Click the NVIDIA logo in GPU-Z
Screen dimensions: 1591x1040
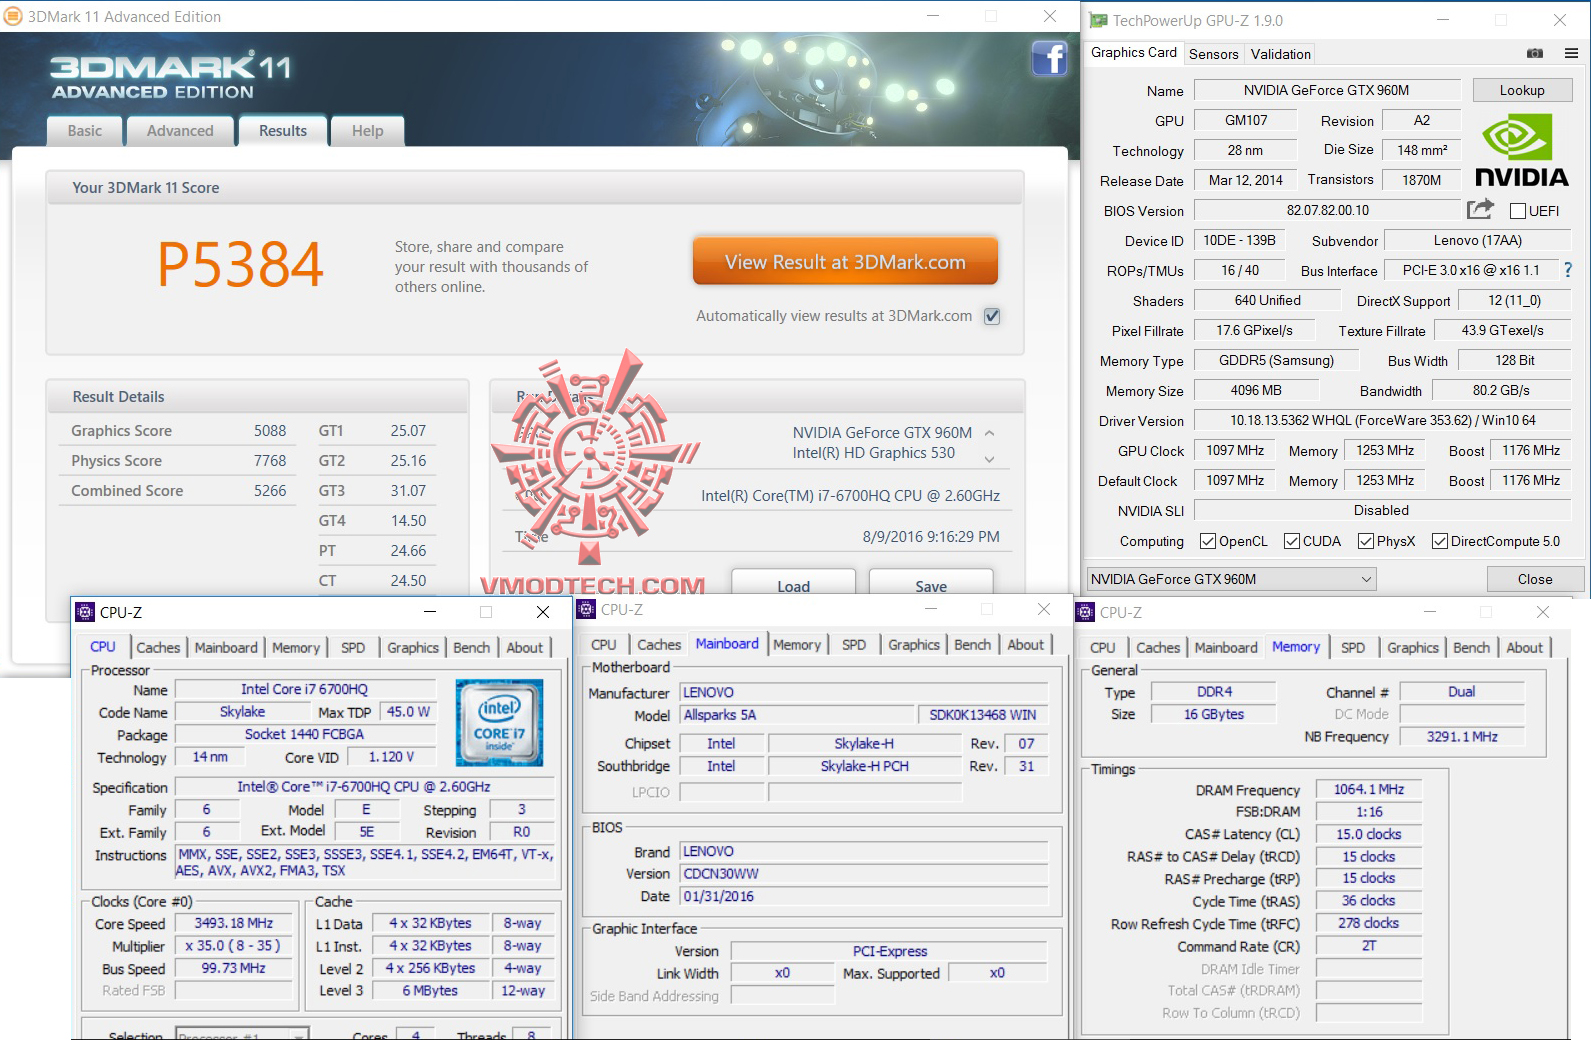tap(1521, 150)
